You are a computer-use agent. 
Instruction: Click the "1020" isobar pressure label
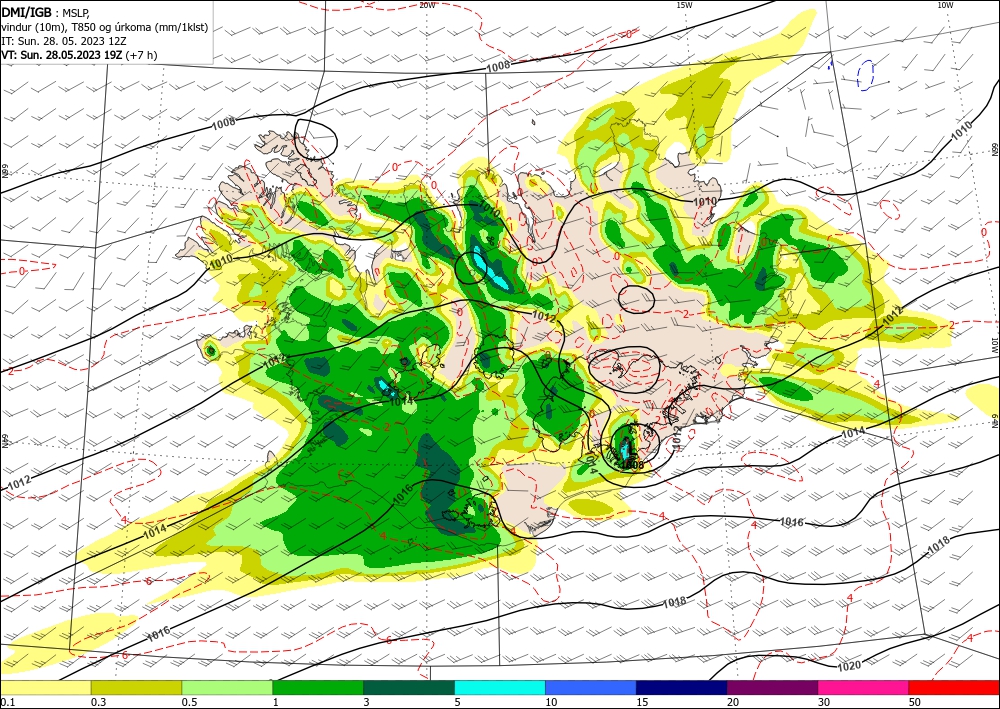(x=848, y=666)
